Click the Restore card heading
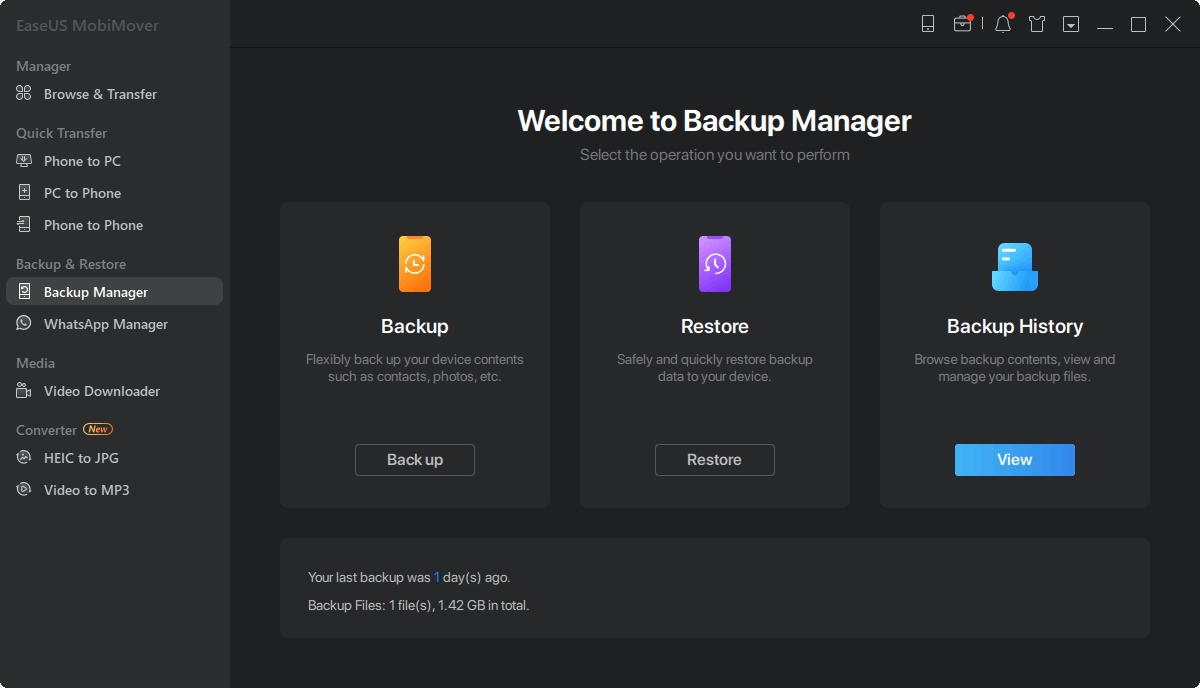 tap(715, 327)
